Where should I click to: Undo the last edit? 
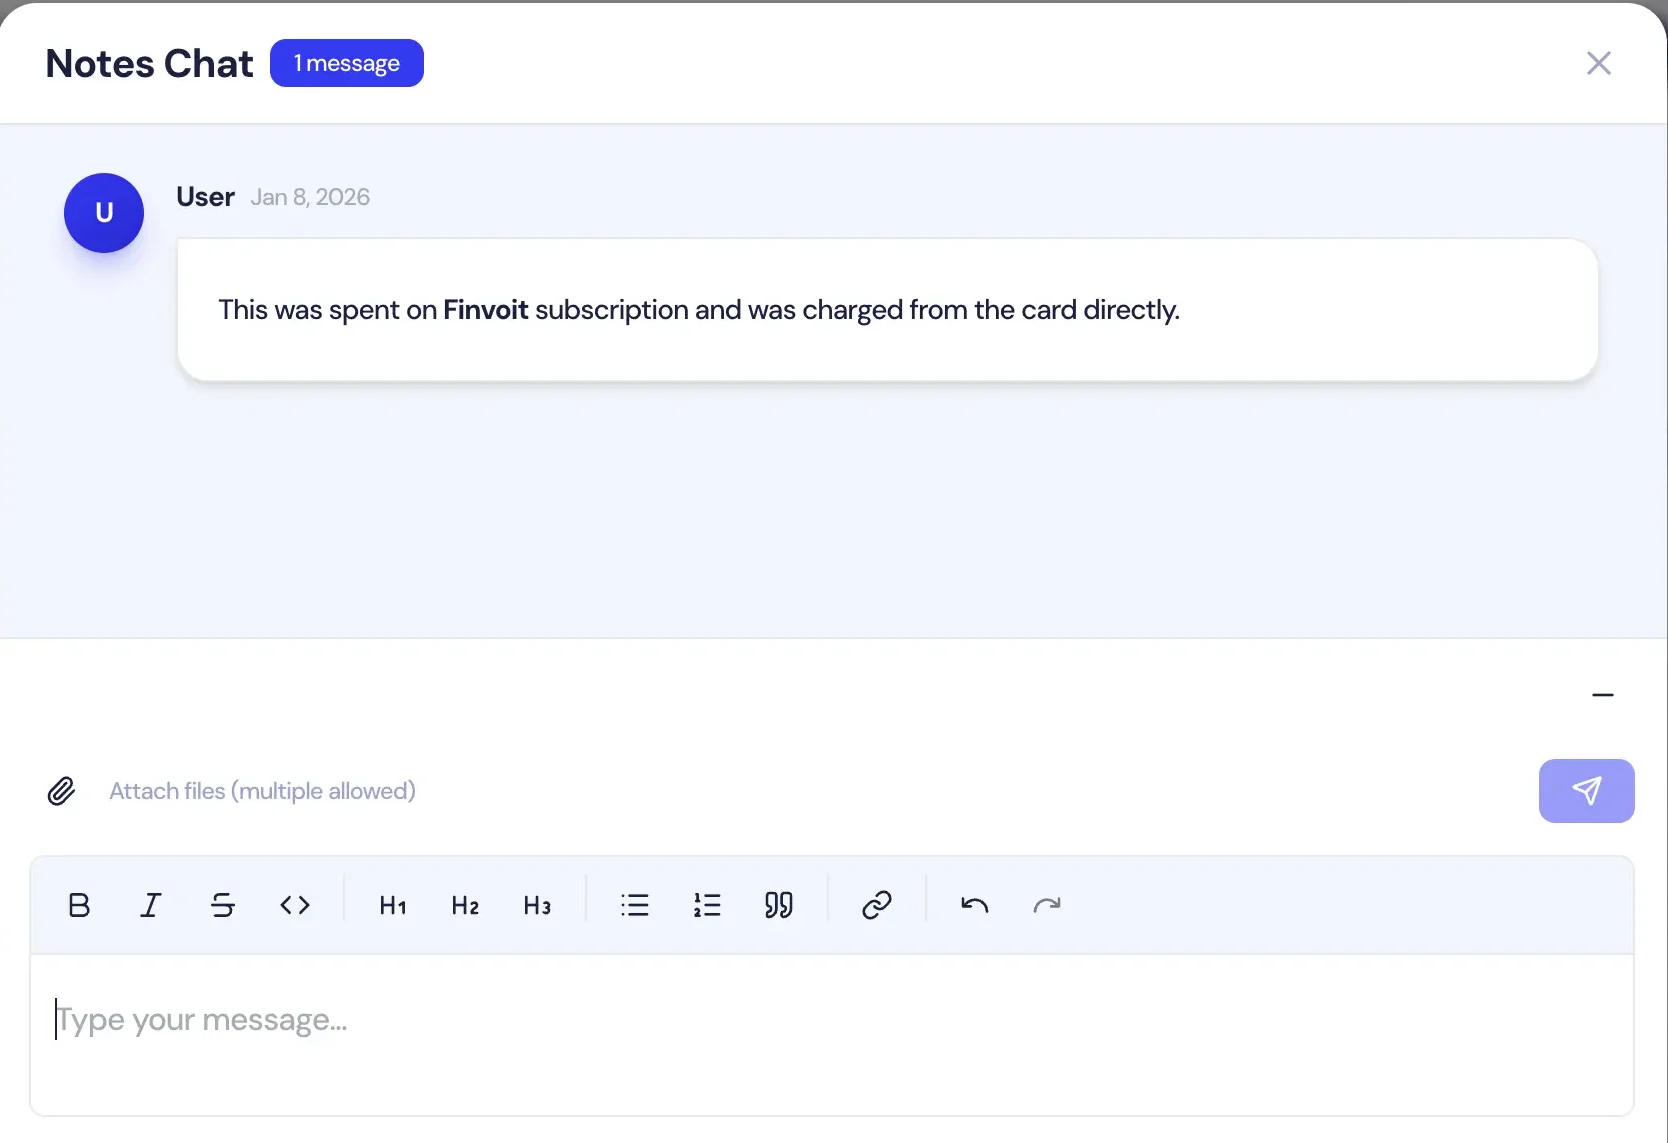(x=975, y=905)
